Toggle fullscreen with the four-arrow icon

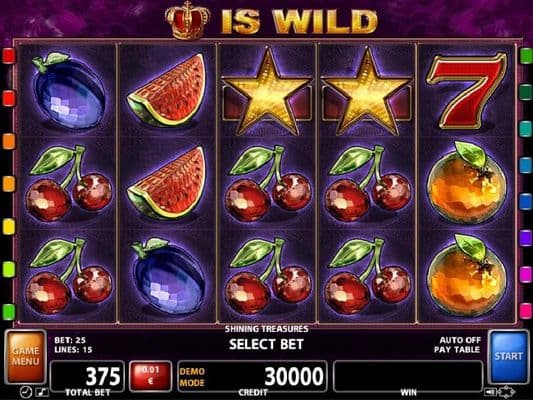(x=506, y=392)
